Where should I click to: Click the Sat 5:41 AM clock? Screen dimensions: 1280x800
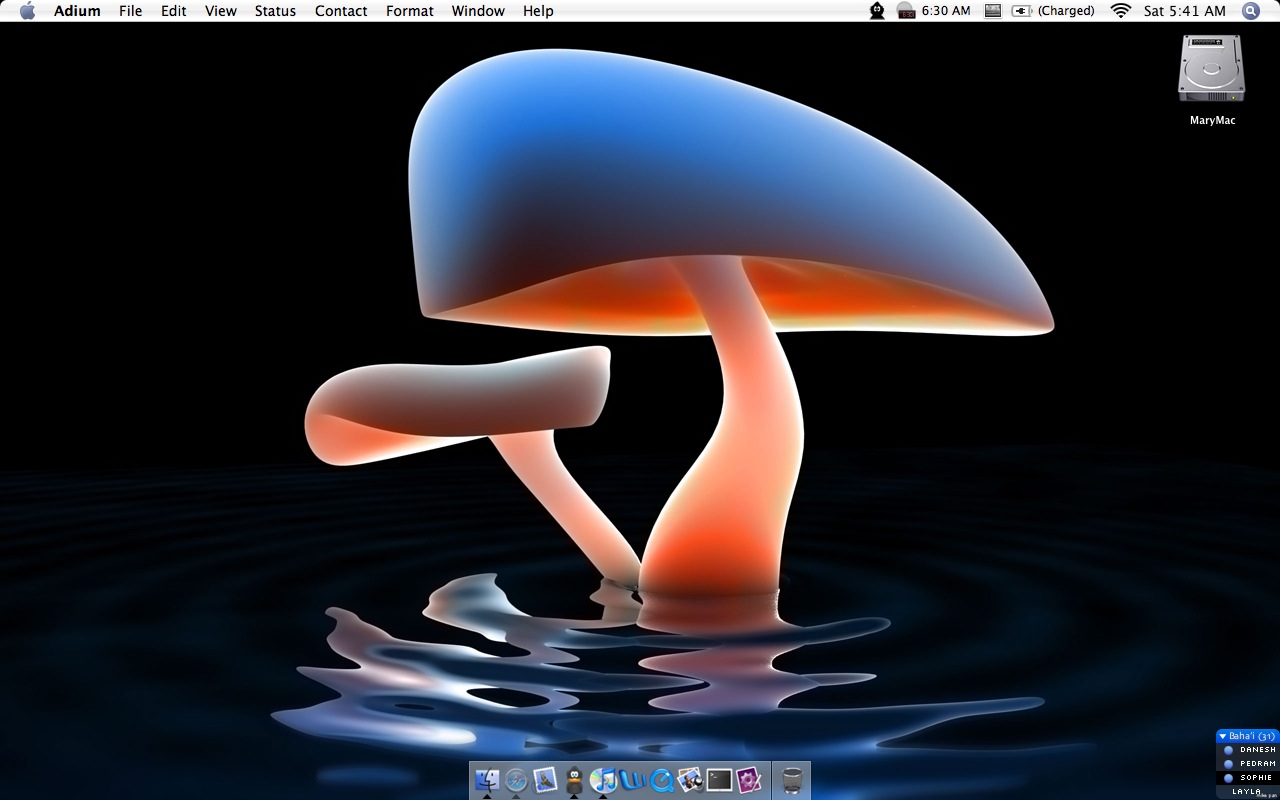point(1185,11)
